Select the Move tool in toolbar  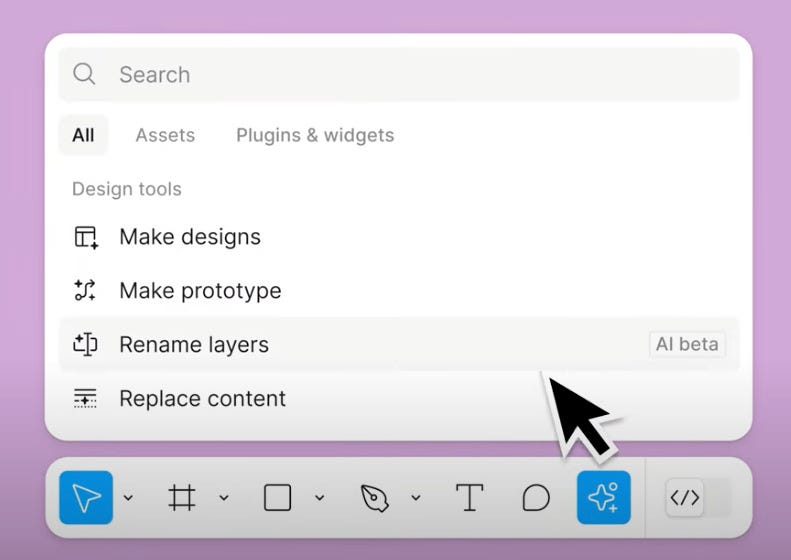click(x=86, y=497)
